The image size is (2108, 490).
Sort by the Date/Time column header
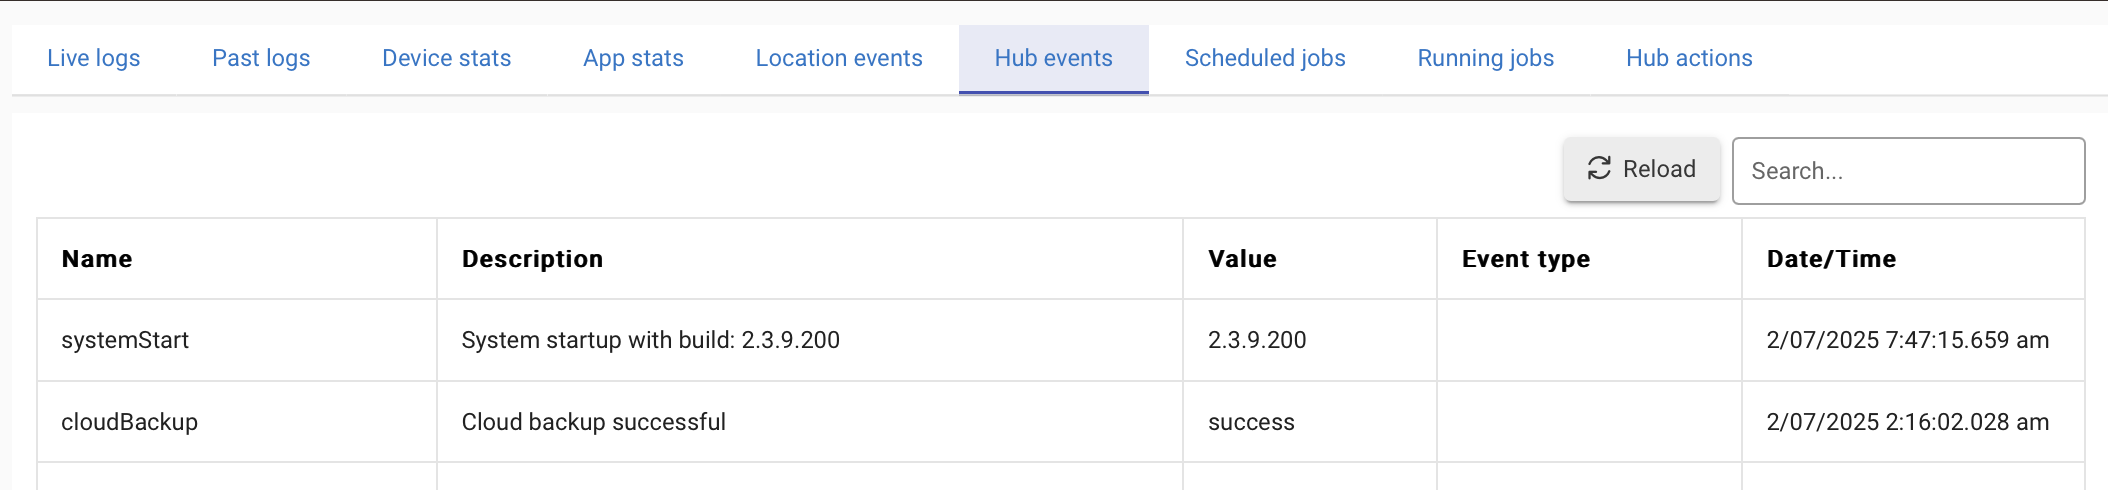coord(1831,259)
